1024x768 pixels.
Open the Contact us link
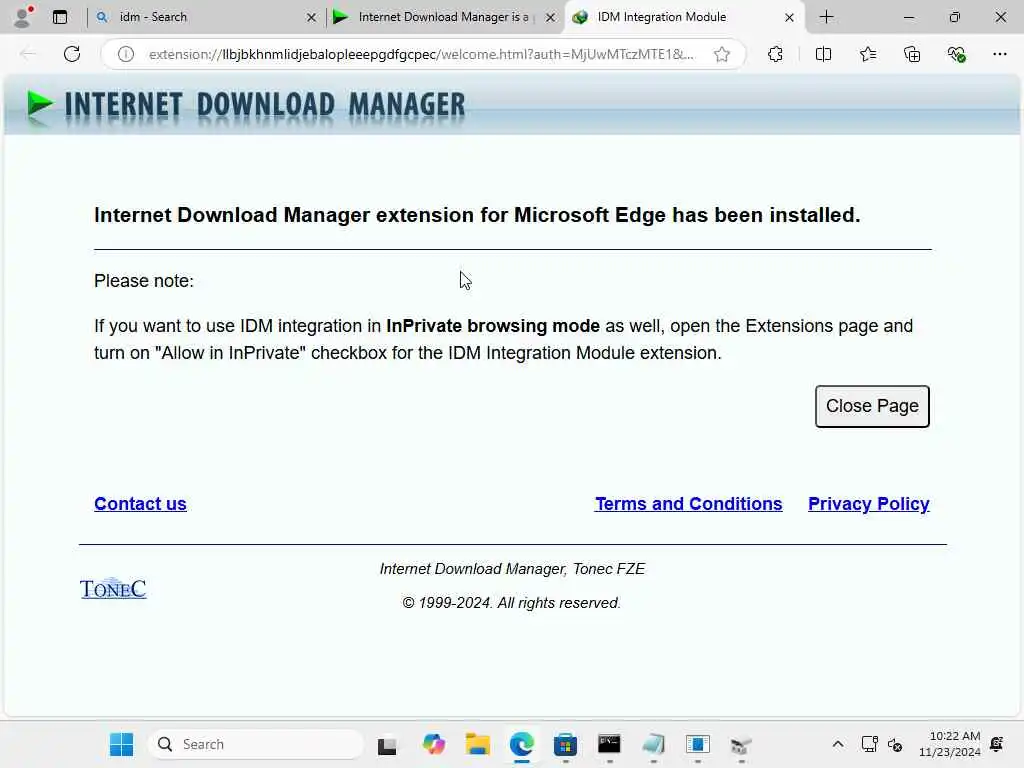click(140, 504)
